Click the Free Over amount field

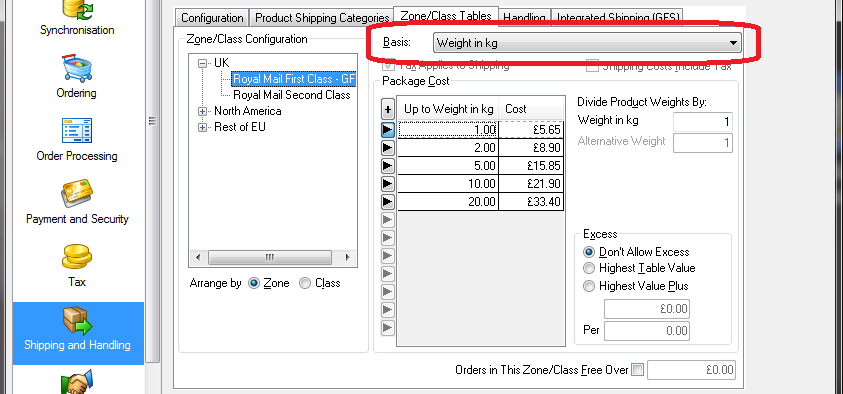tap(691, 370)
